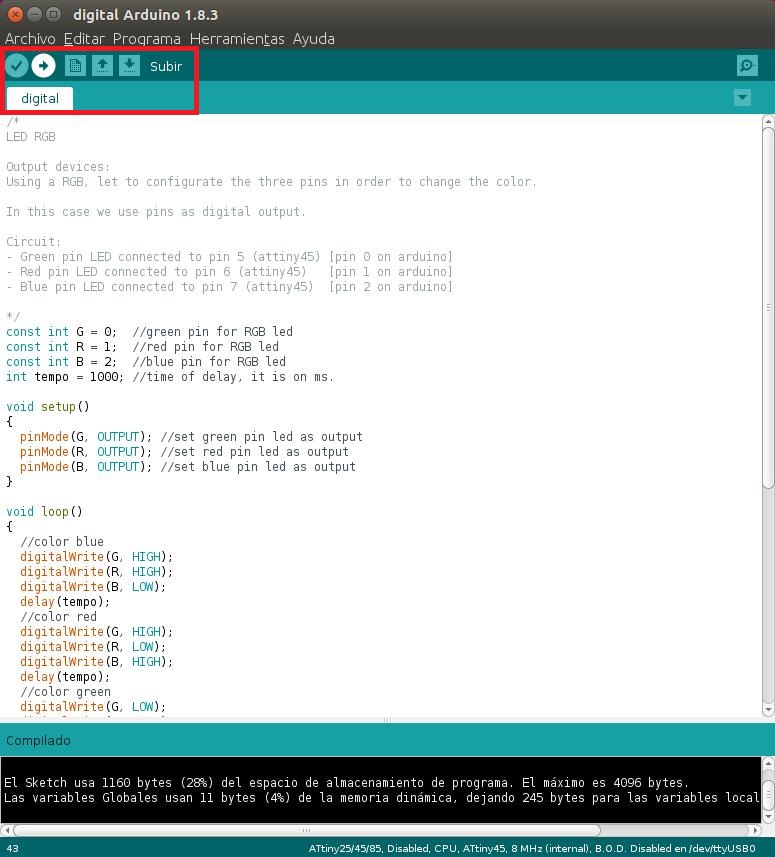Viewport: 775px width, 857px height.
Task: Click the 'Blue pin LED connected' comment line
Action: click(230, 287)
